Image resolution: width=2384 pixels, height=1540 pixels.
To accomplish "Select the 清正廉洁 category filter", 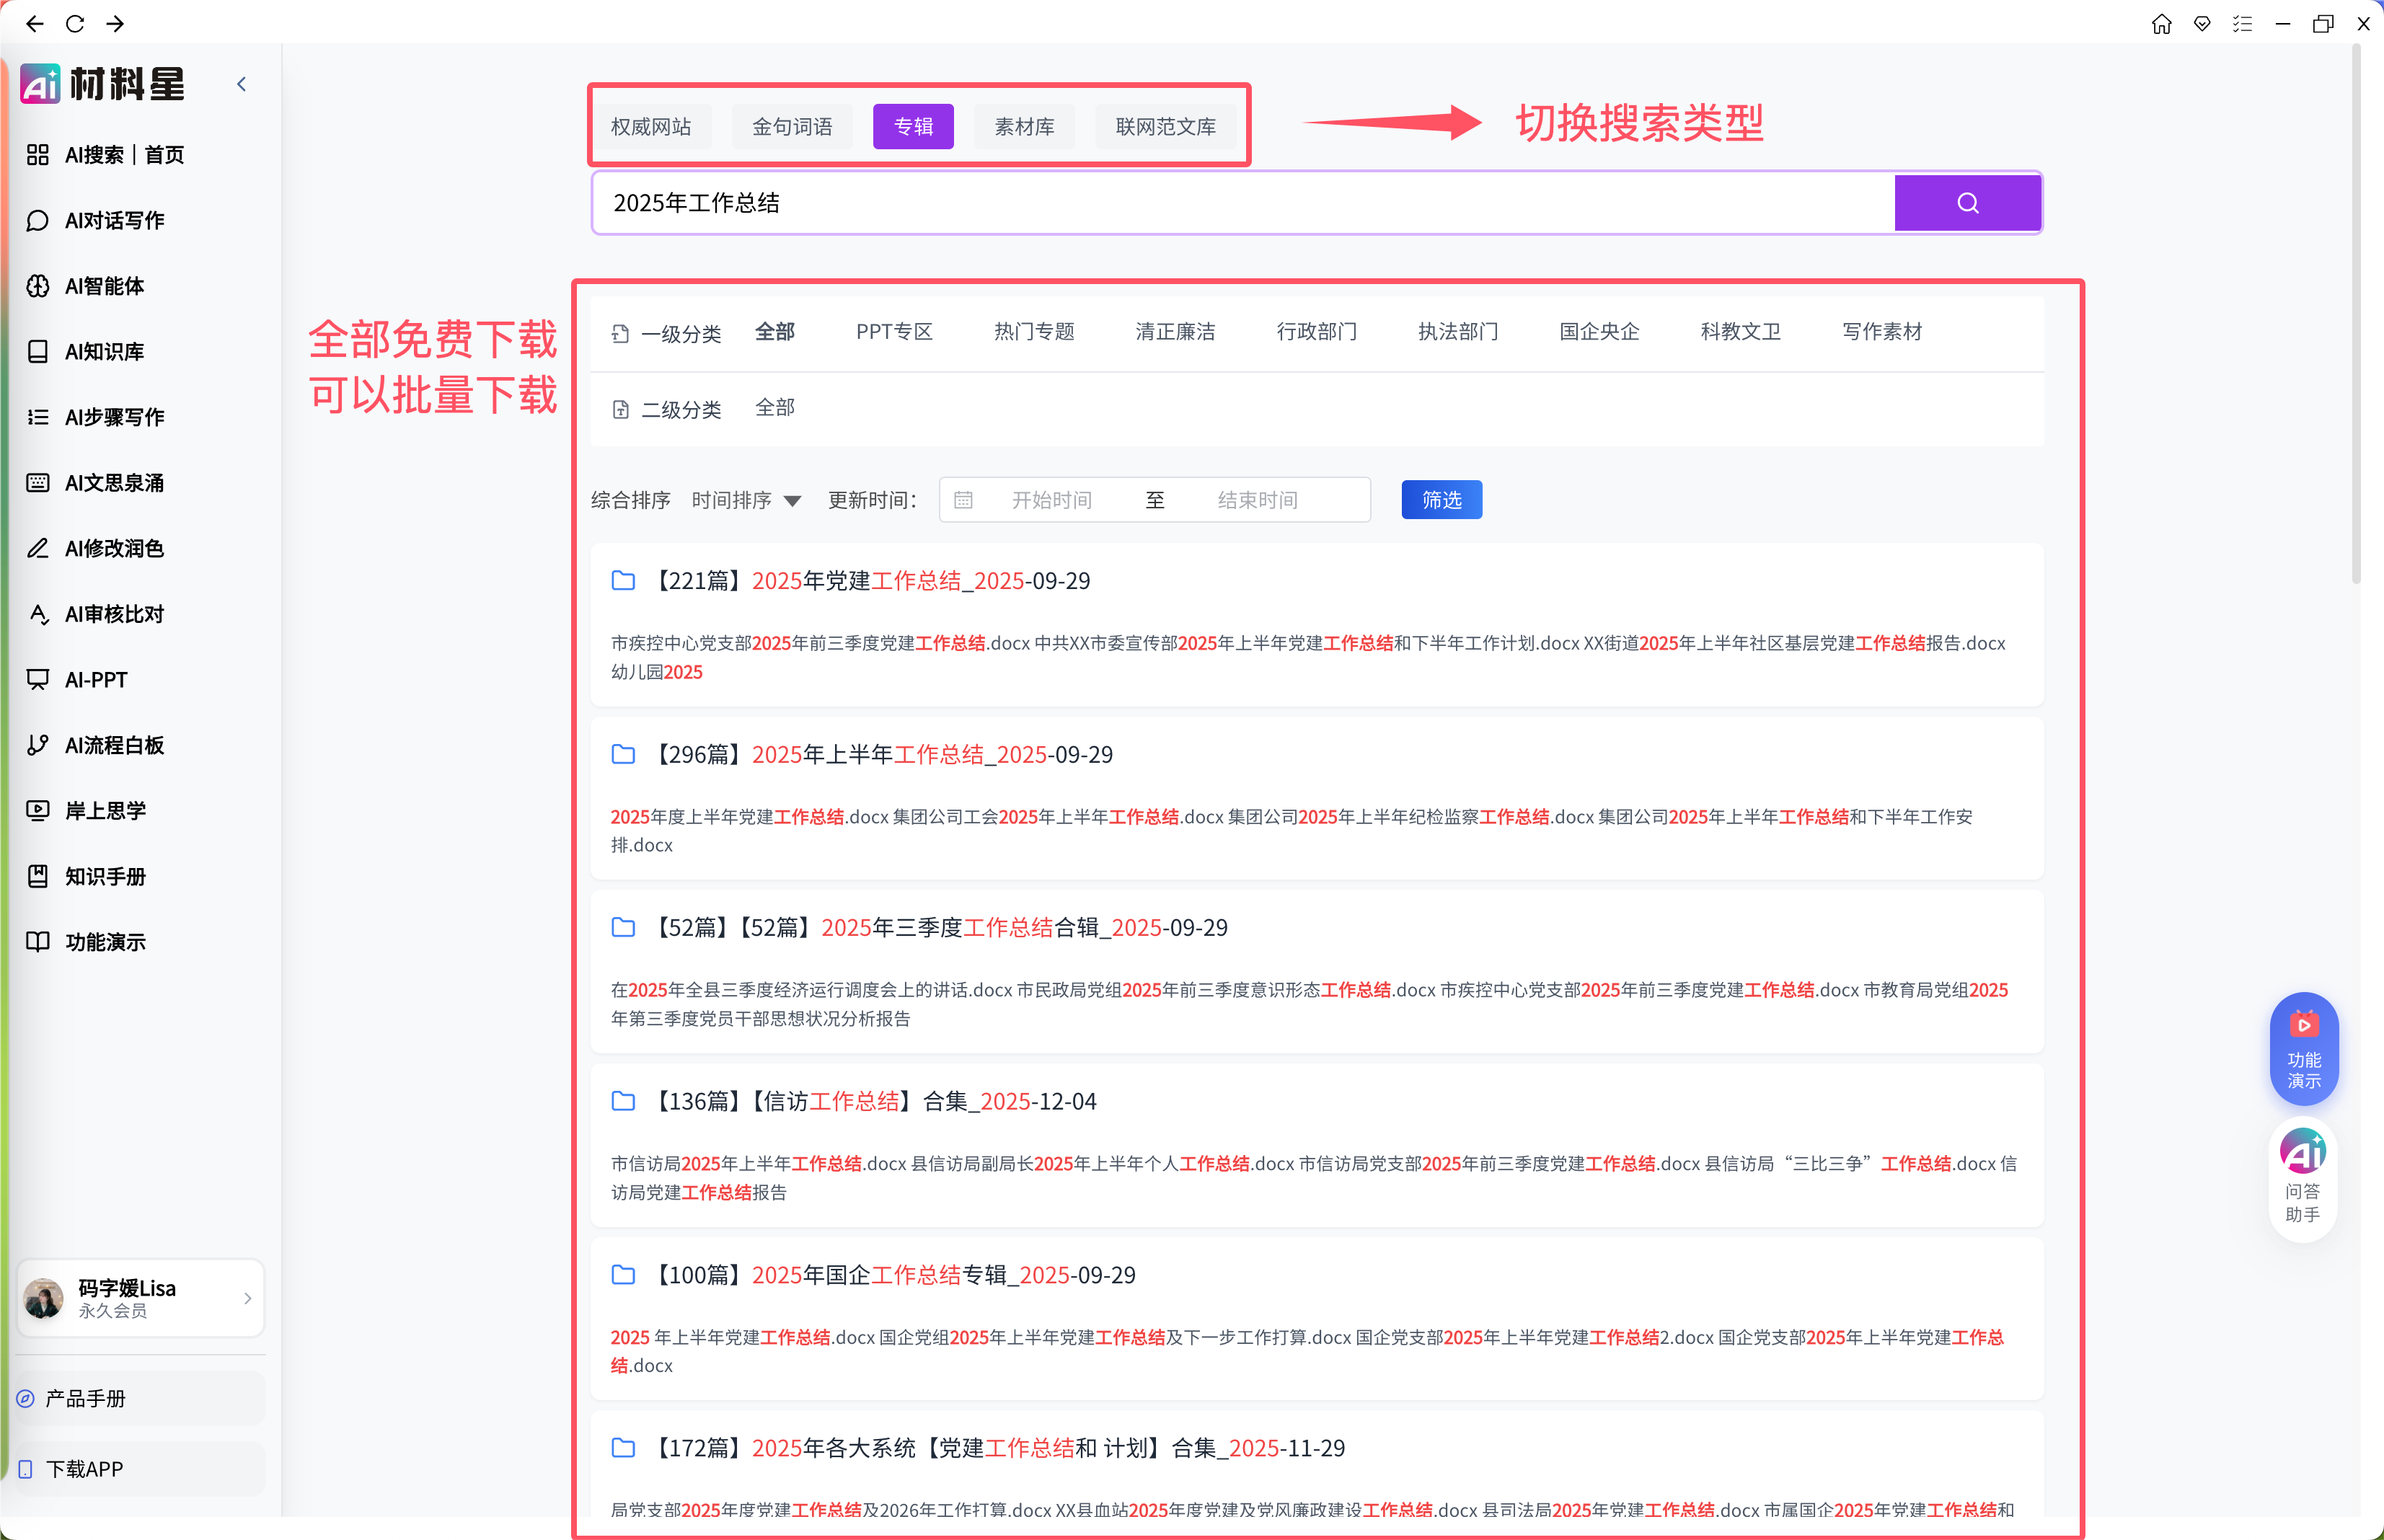I will click(1175, 332).
